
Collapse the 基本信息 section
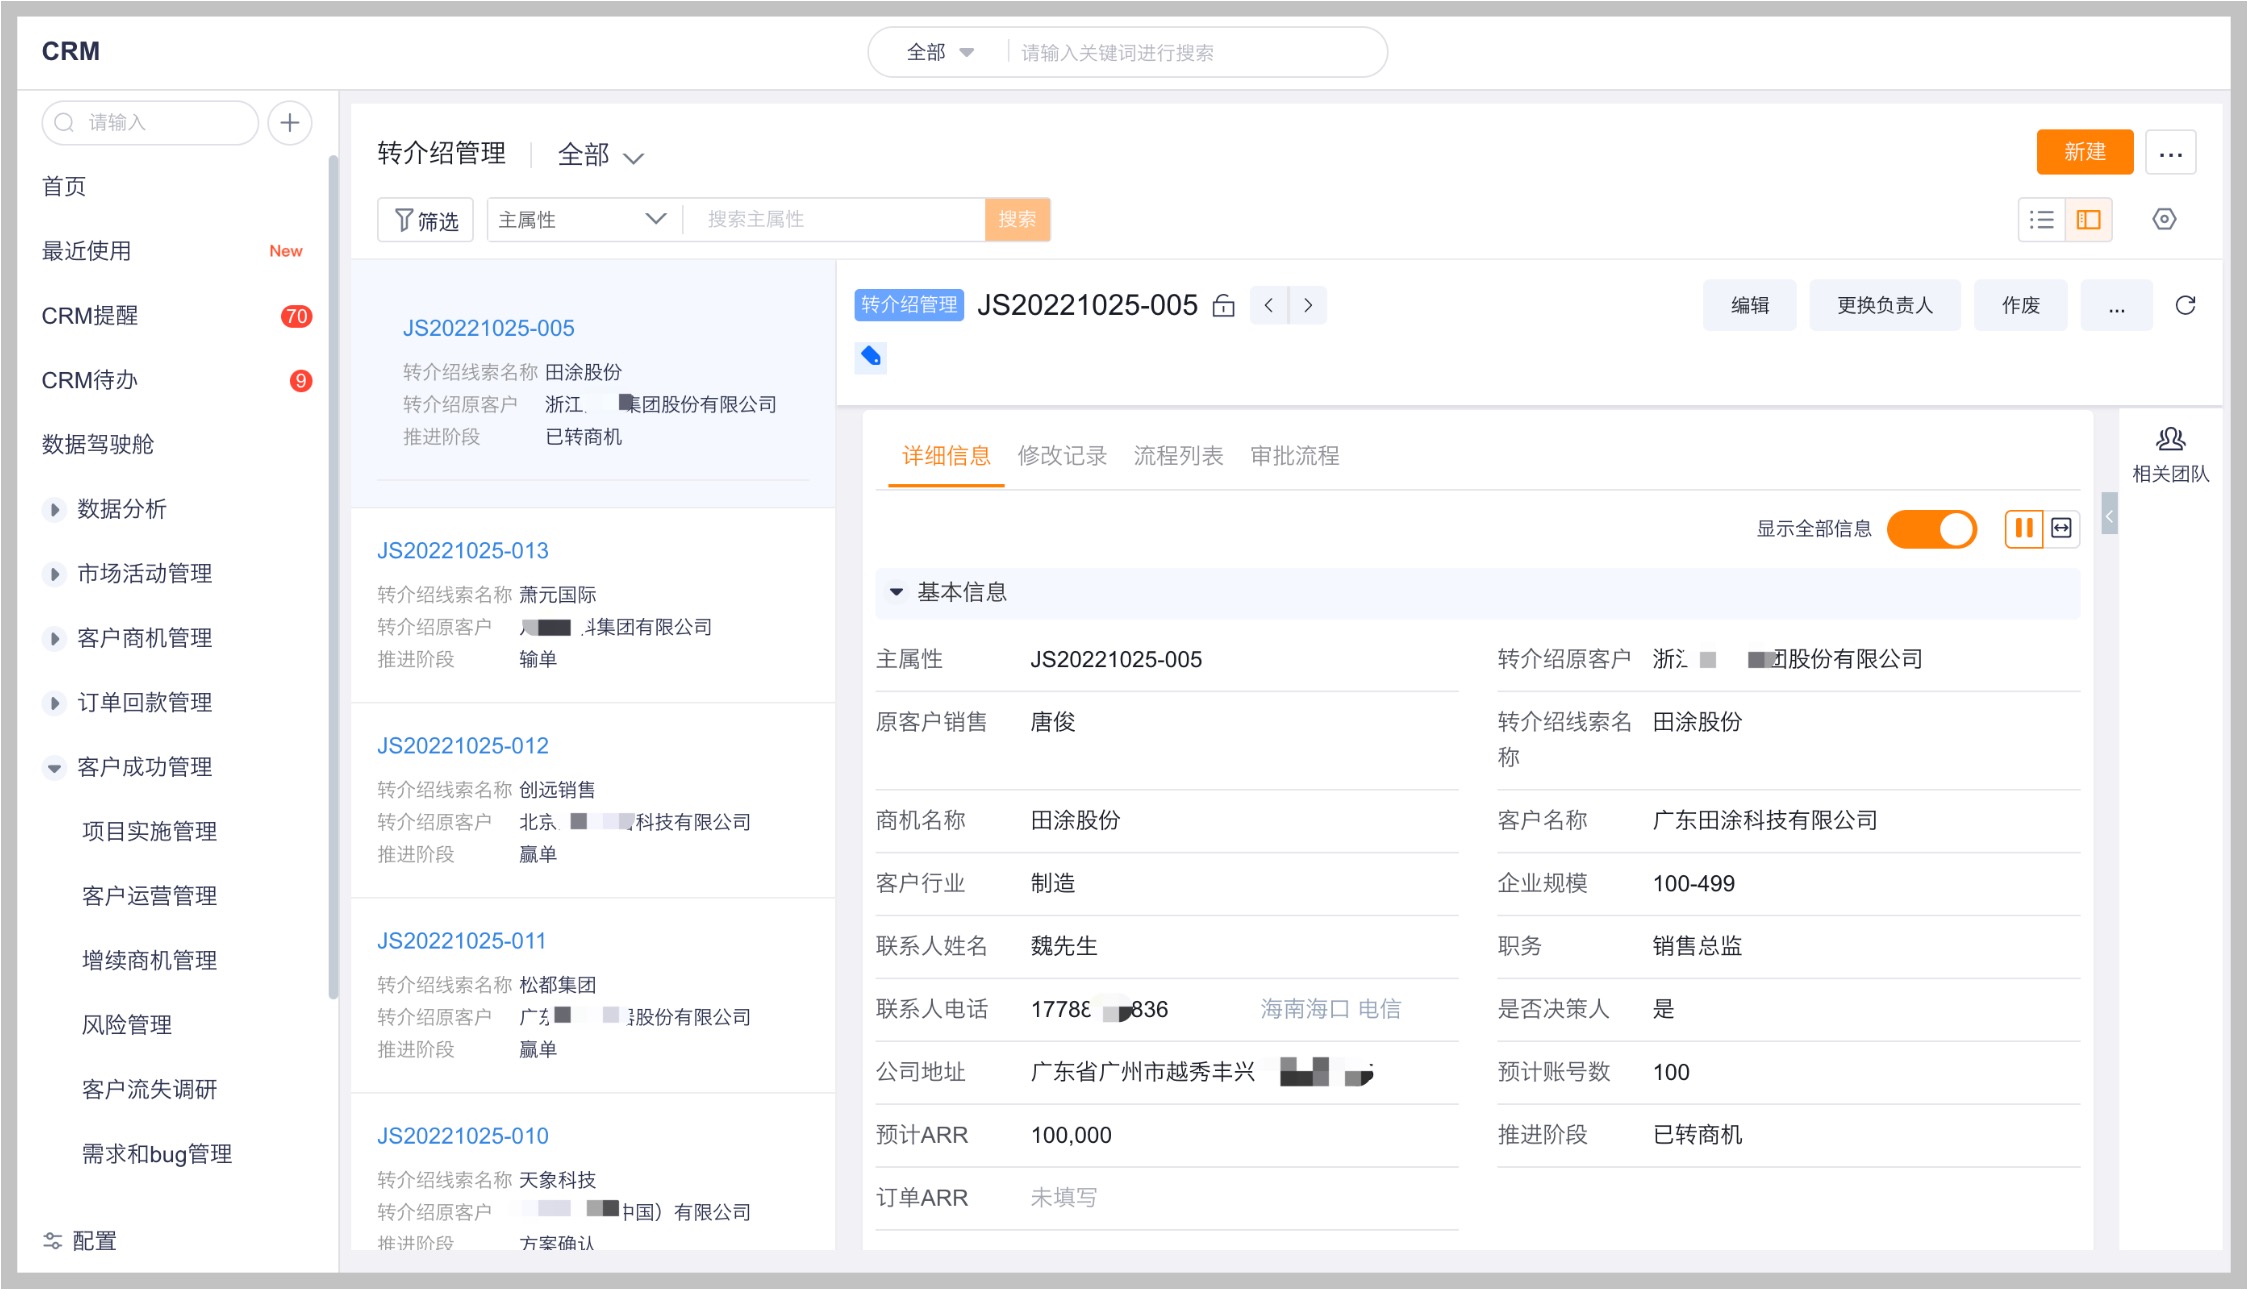(x=896, y=592)
